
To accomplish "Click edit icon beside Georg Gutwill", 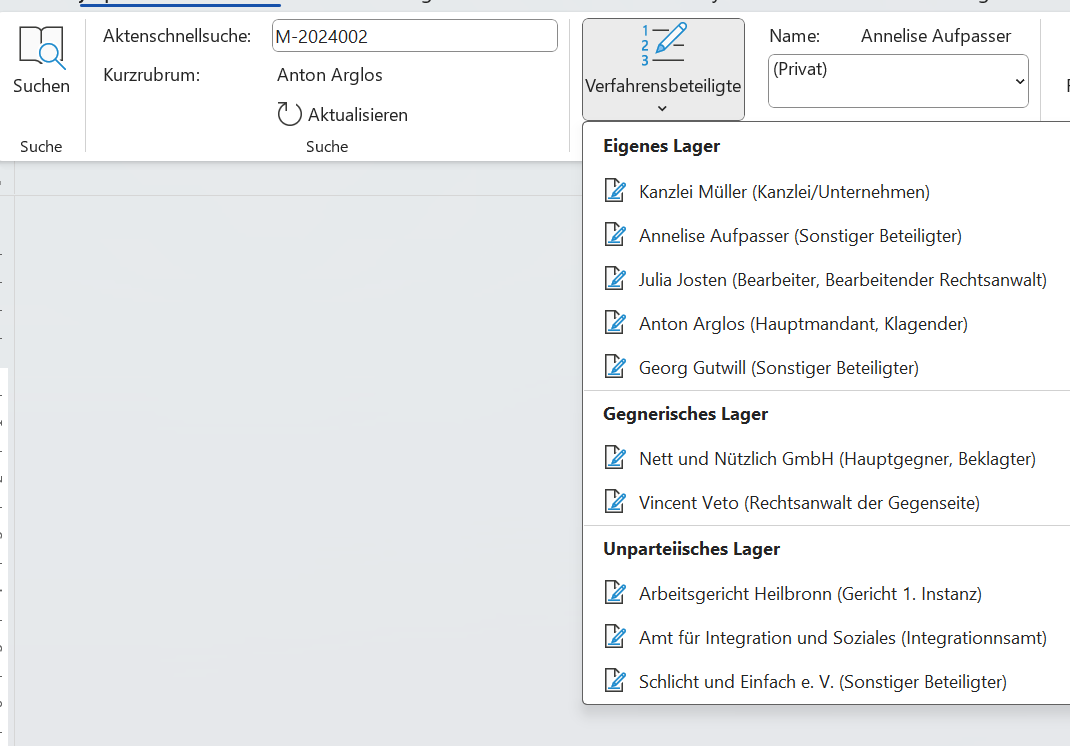I will pos(615,367).
